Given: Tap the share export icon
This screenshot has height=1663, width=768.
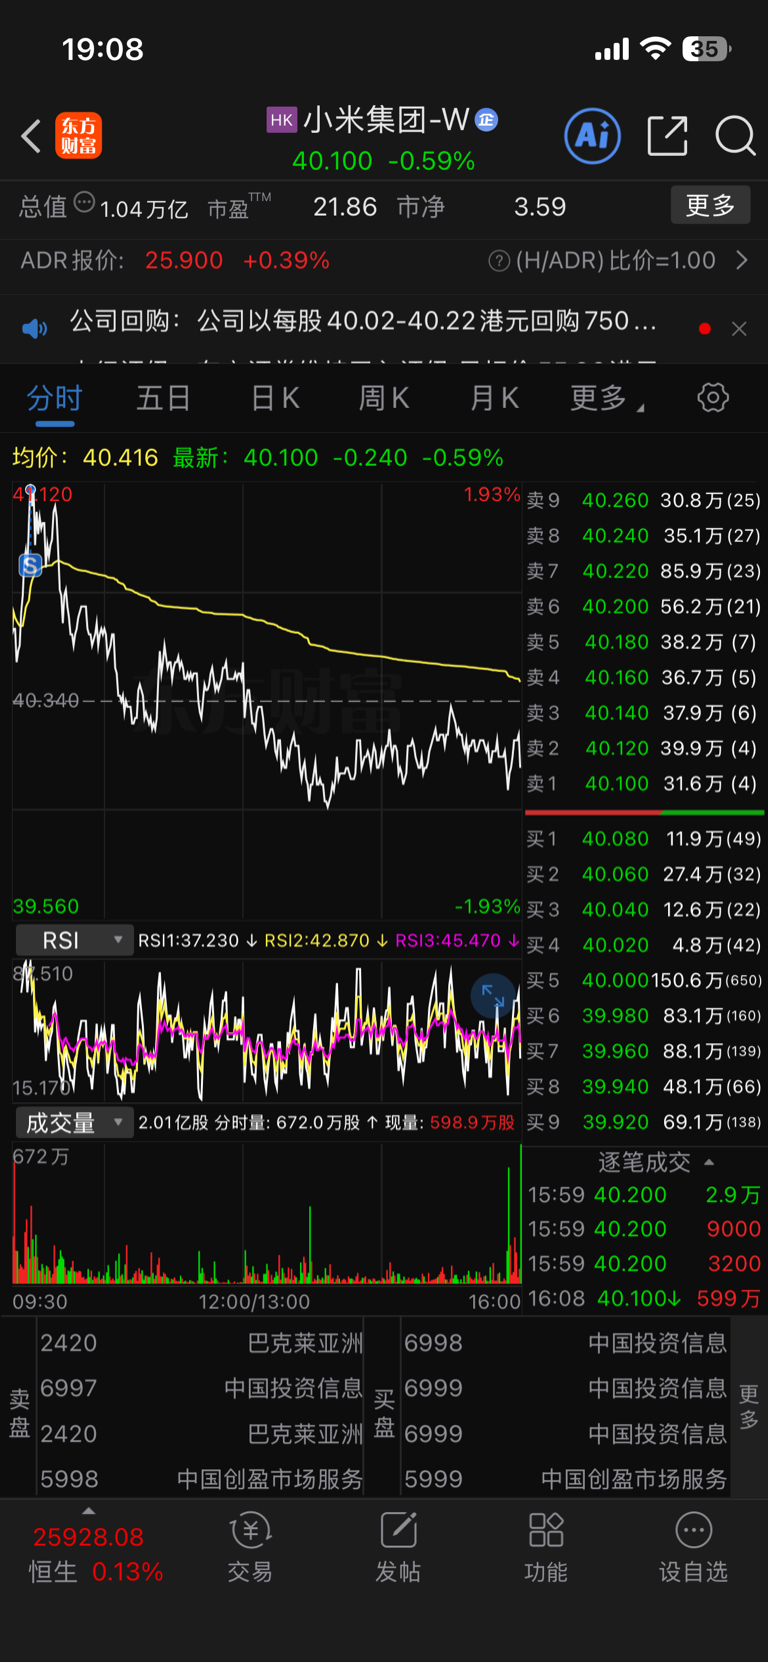Looking at the screenshot, I should click(x=667, y=136).
